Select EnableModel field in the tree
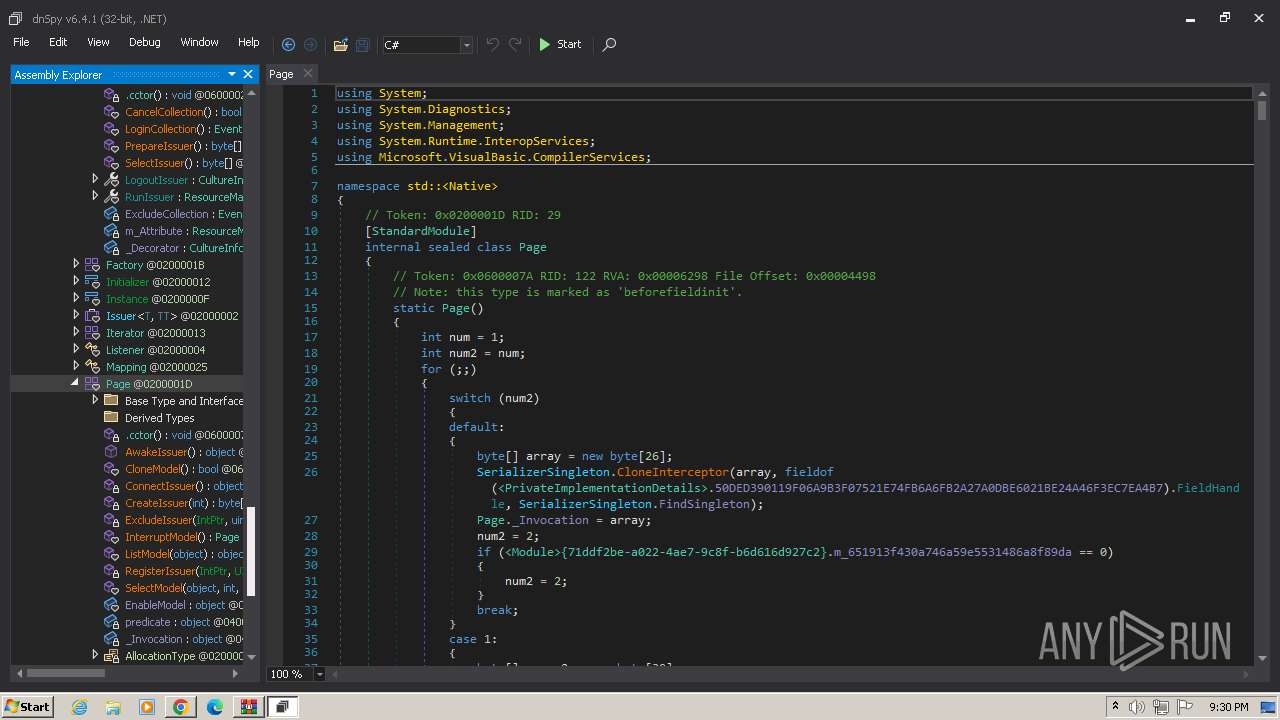The height and width of the screenshot is (720, 1280). (183, 605)
